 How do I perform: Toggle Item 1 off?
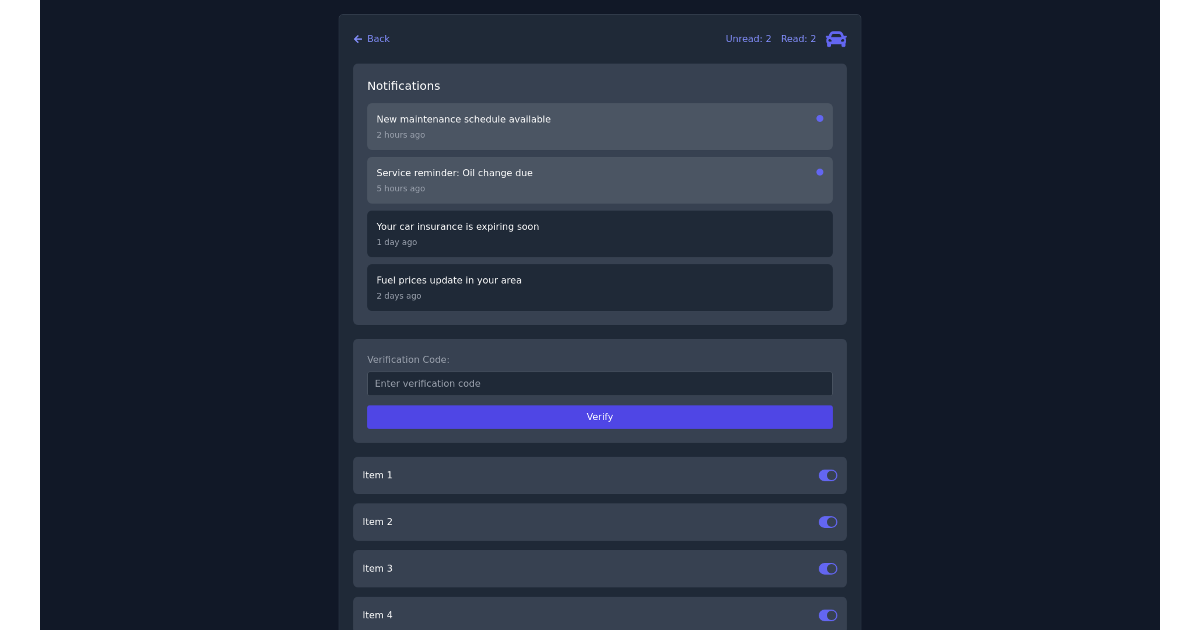point(827,475)
